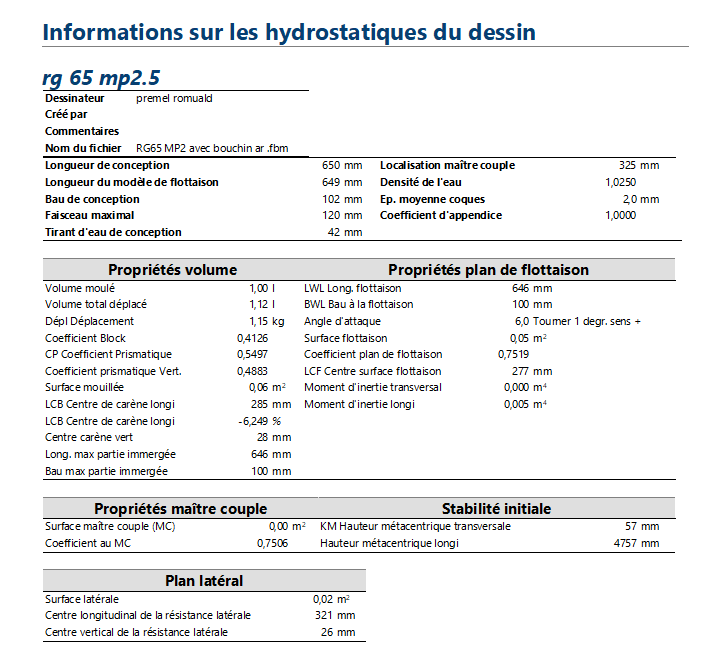This screenshot has width=718, height=655.
Task: Click 'Coefficient prismatique Vert.' value 0,4883
Action: (252, 371)
